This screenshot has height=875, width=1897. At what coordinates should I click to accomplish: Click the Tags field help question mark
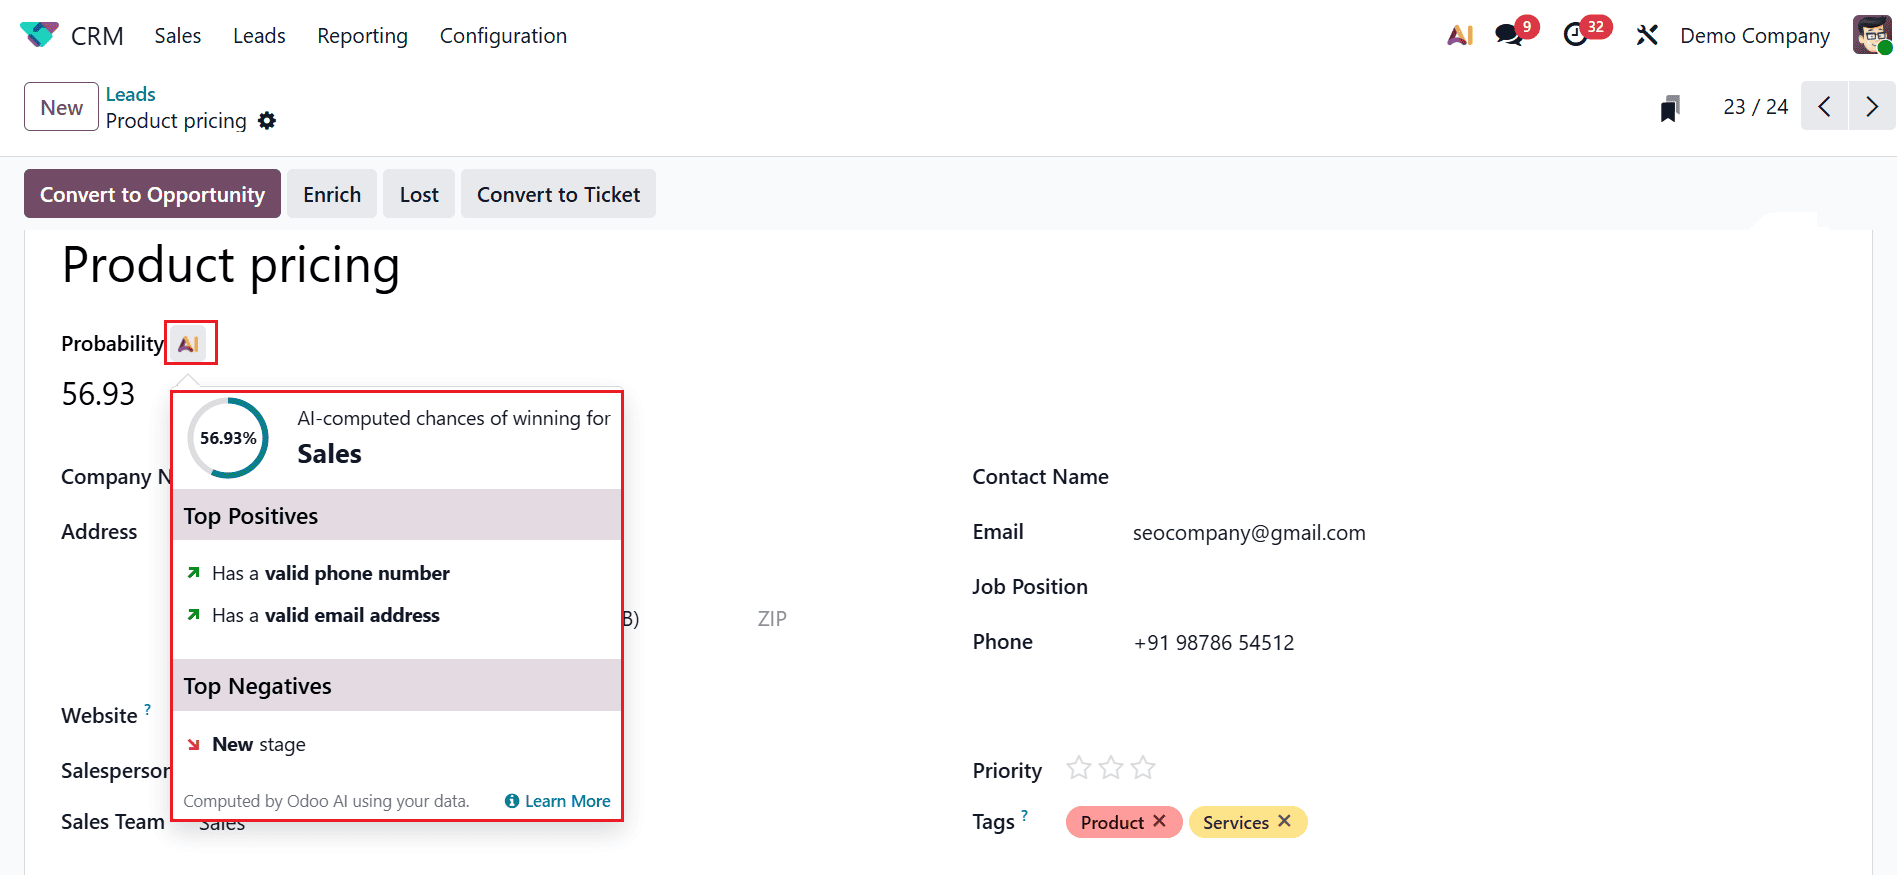coord(1025,815)
